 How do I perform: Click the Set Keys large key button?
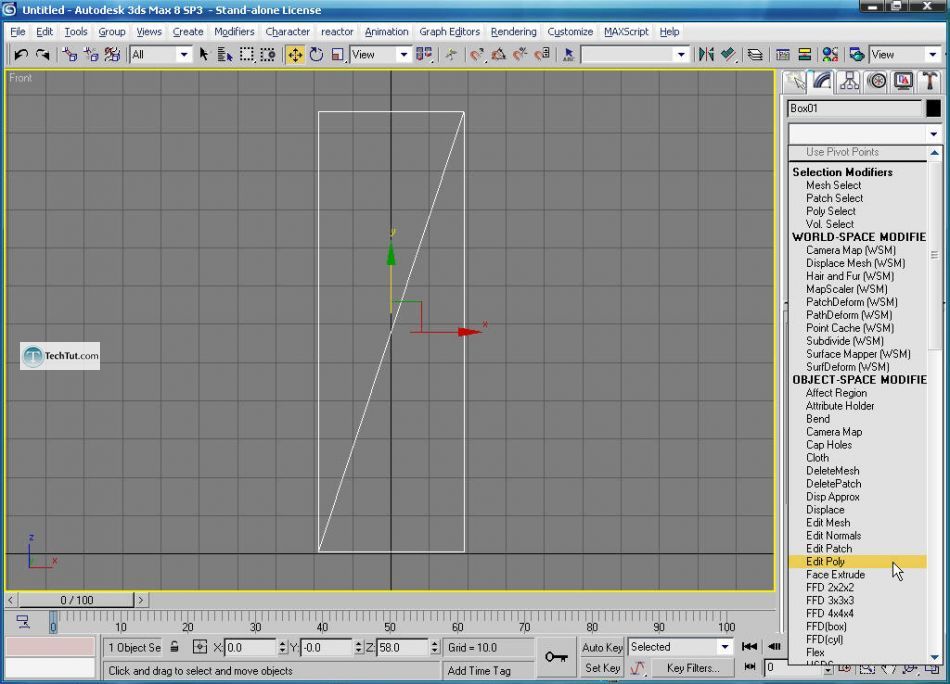pos(556,657)
